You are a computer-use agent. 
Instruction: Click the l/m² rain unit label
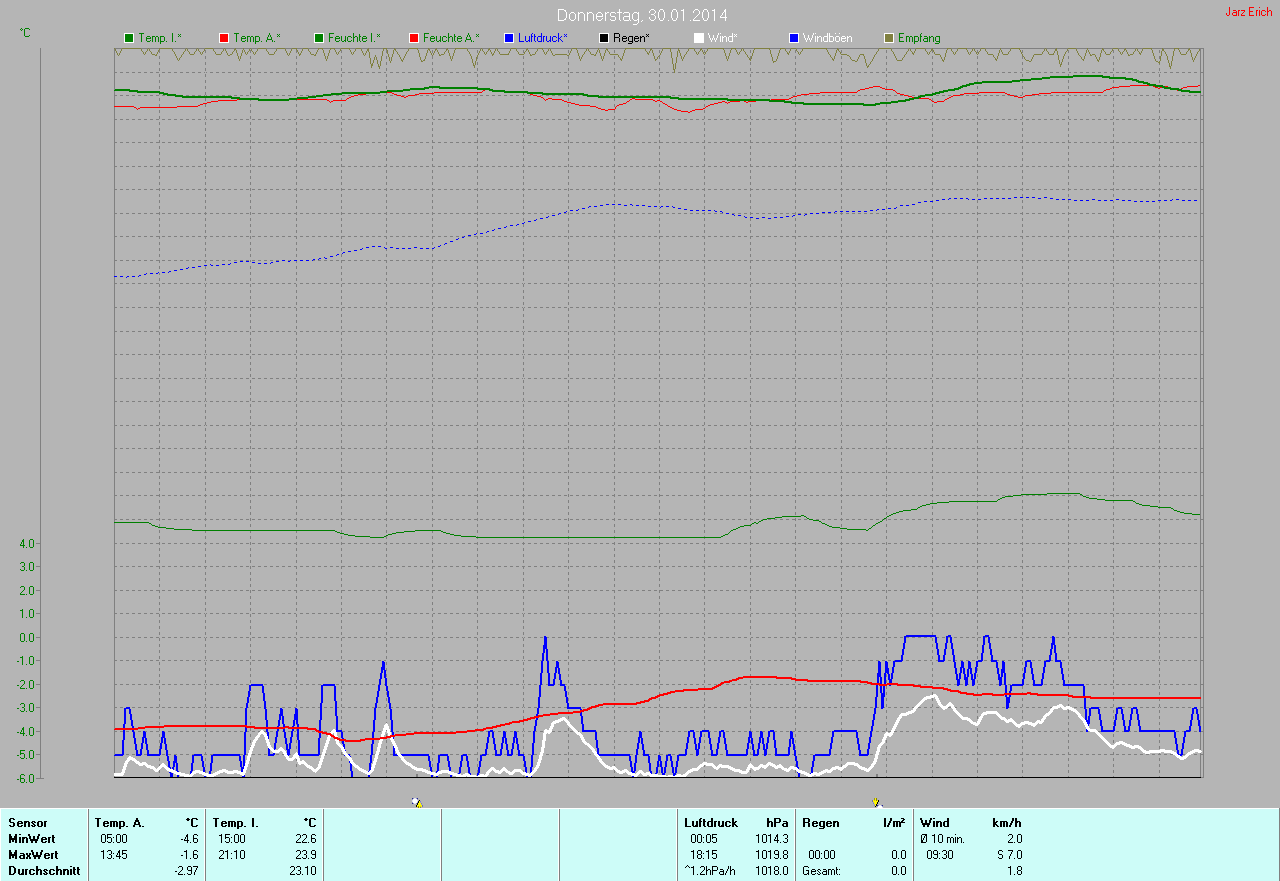(x=894, y=823)
